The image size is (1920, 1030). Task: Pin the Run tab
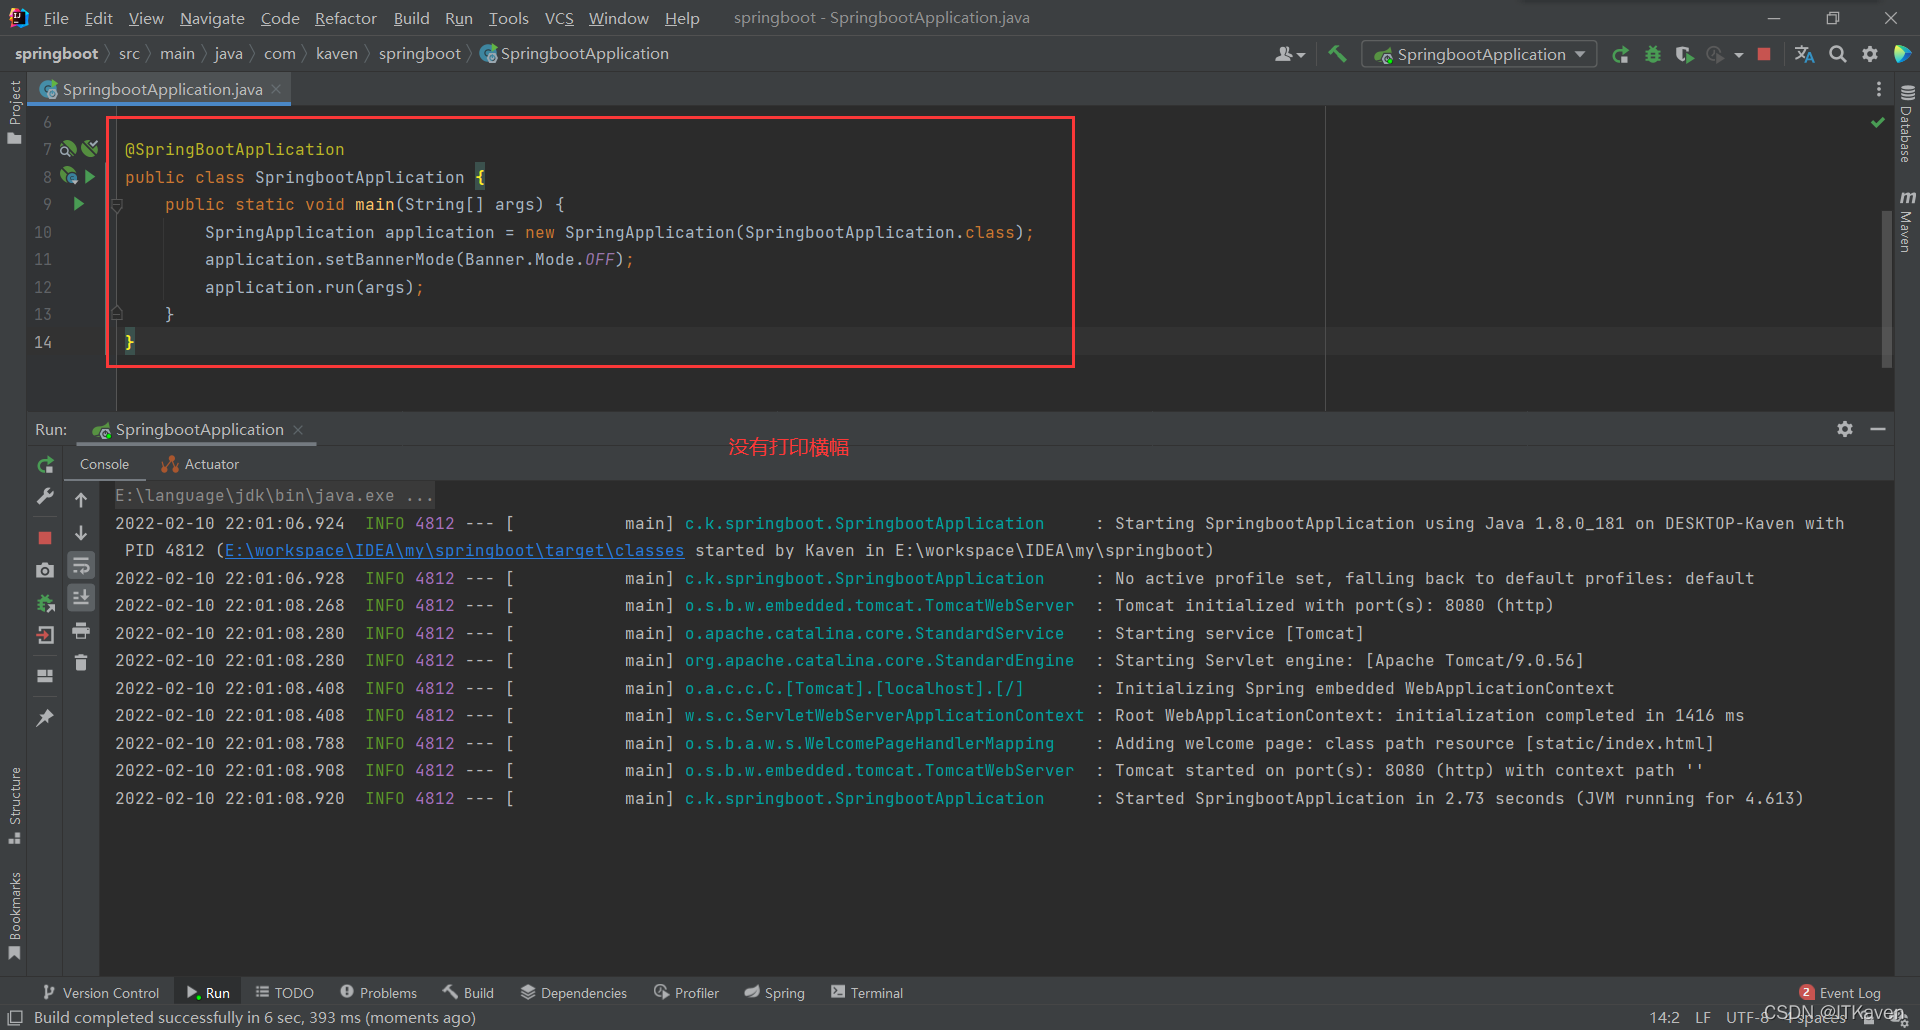[45, 718]
